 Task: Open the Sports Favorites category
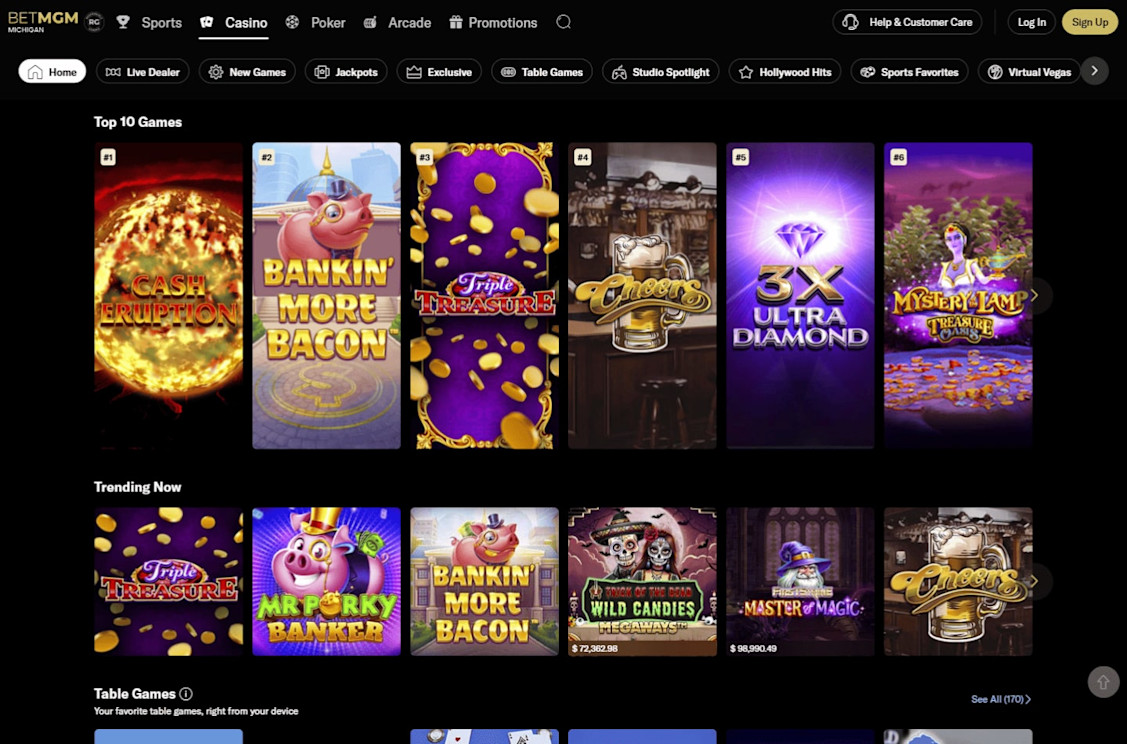[x=909, y=71]
